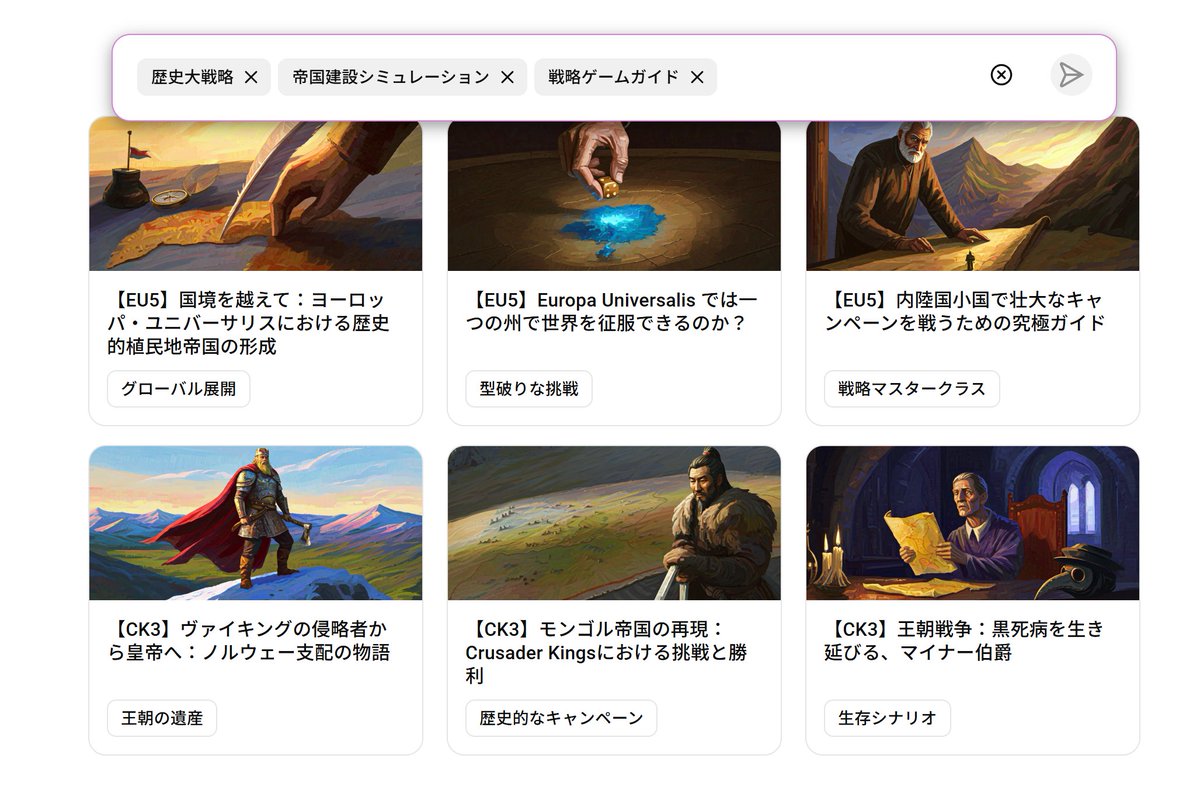Click the 歴史的なキャンペーン tag
Image resolution: width=1200 pixels, height=790 pixels.
click(561, 718)
